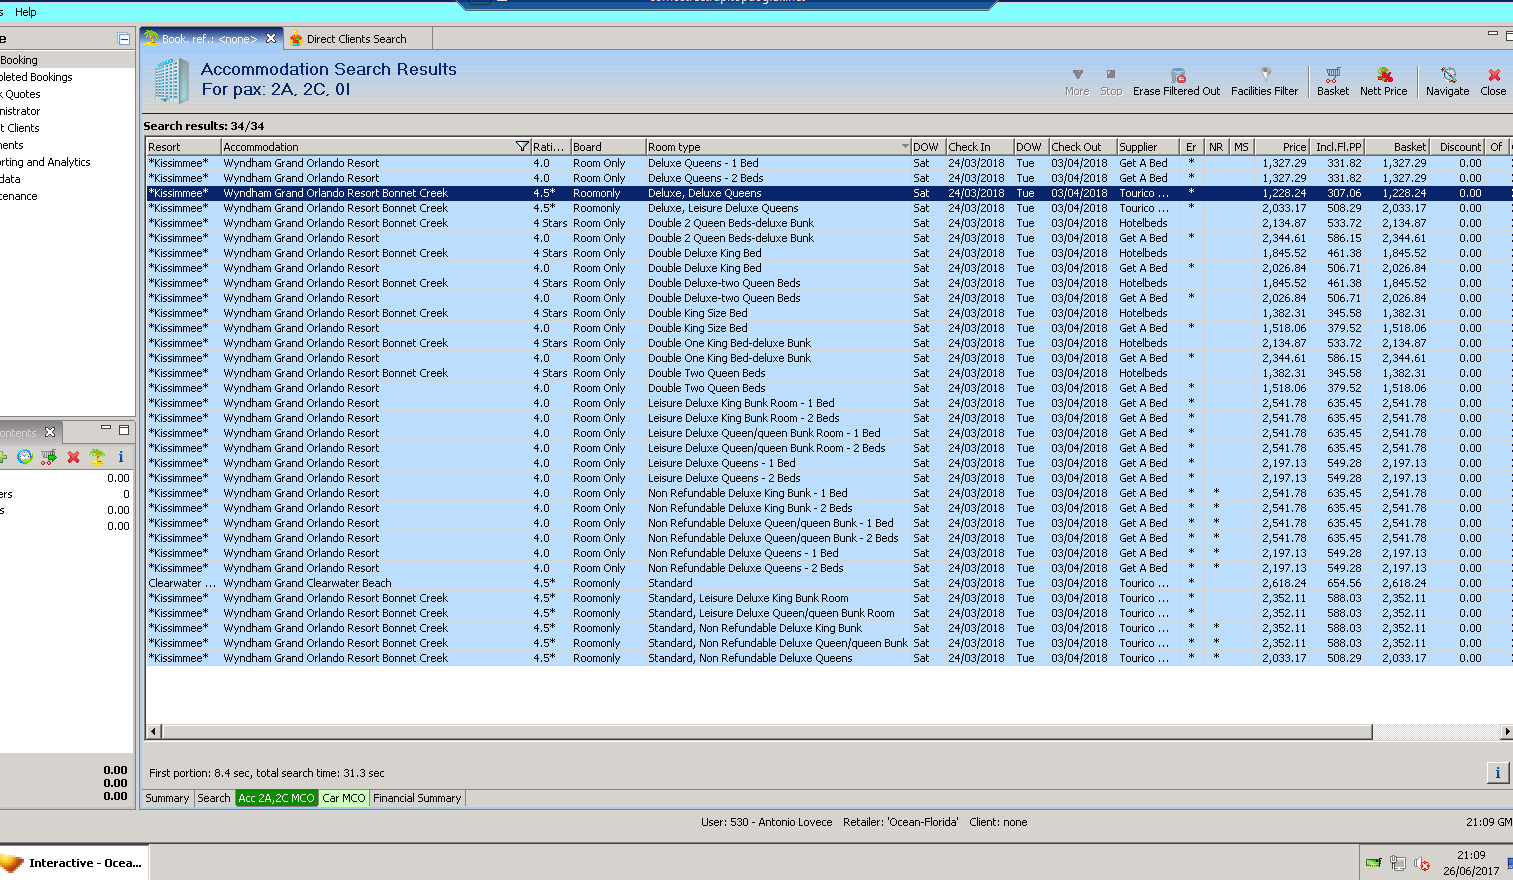Sort by the Check In column header

[980, 147]
